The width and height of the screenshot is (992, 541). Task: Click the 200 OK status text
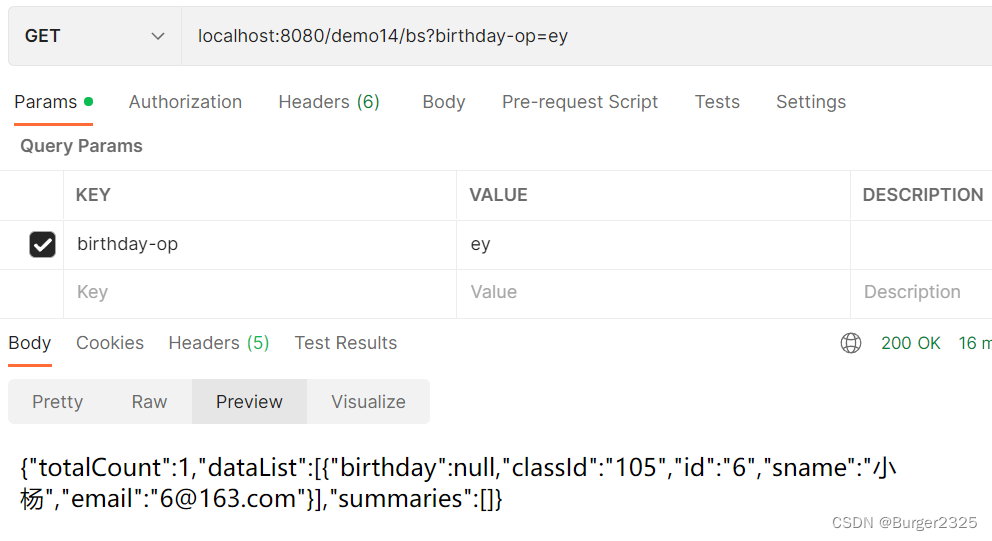click(x=910, y=343)
